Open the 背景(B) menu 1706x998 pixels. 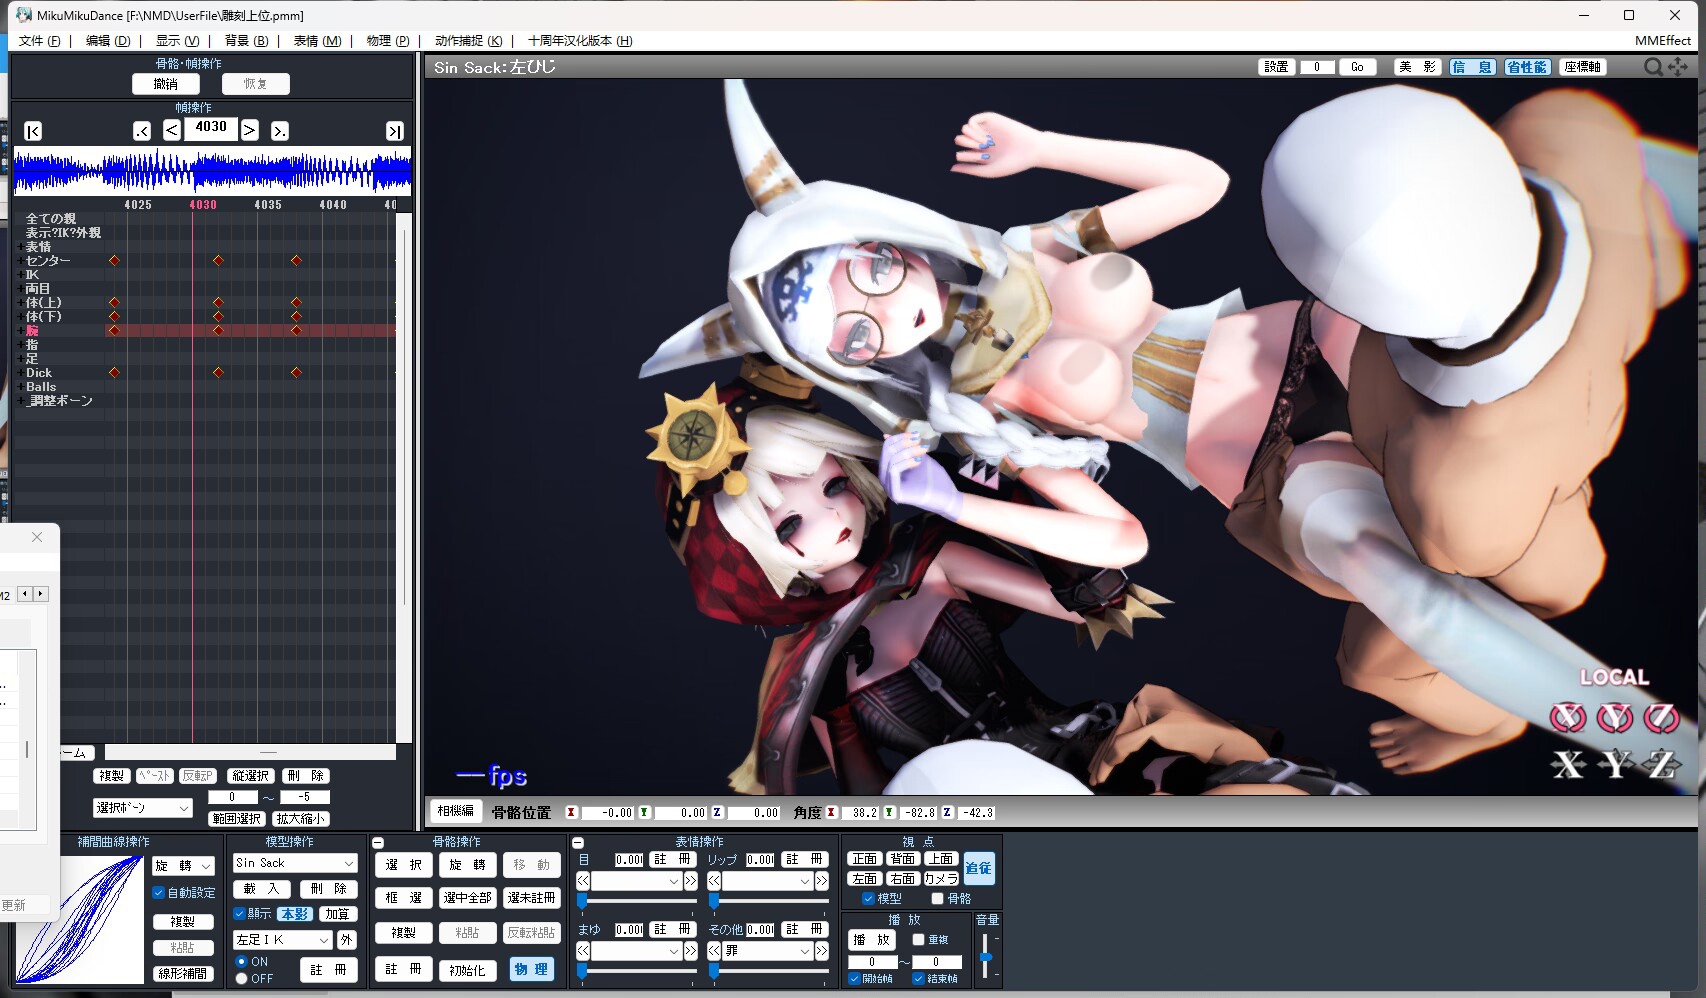click(246, 41)
